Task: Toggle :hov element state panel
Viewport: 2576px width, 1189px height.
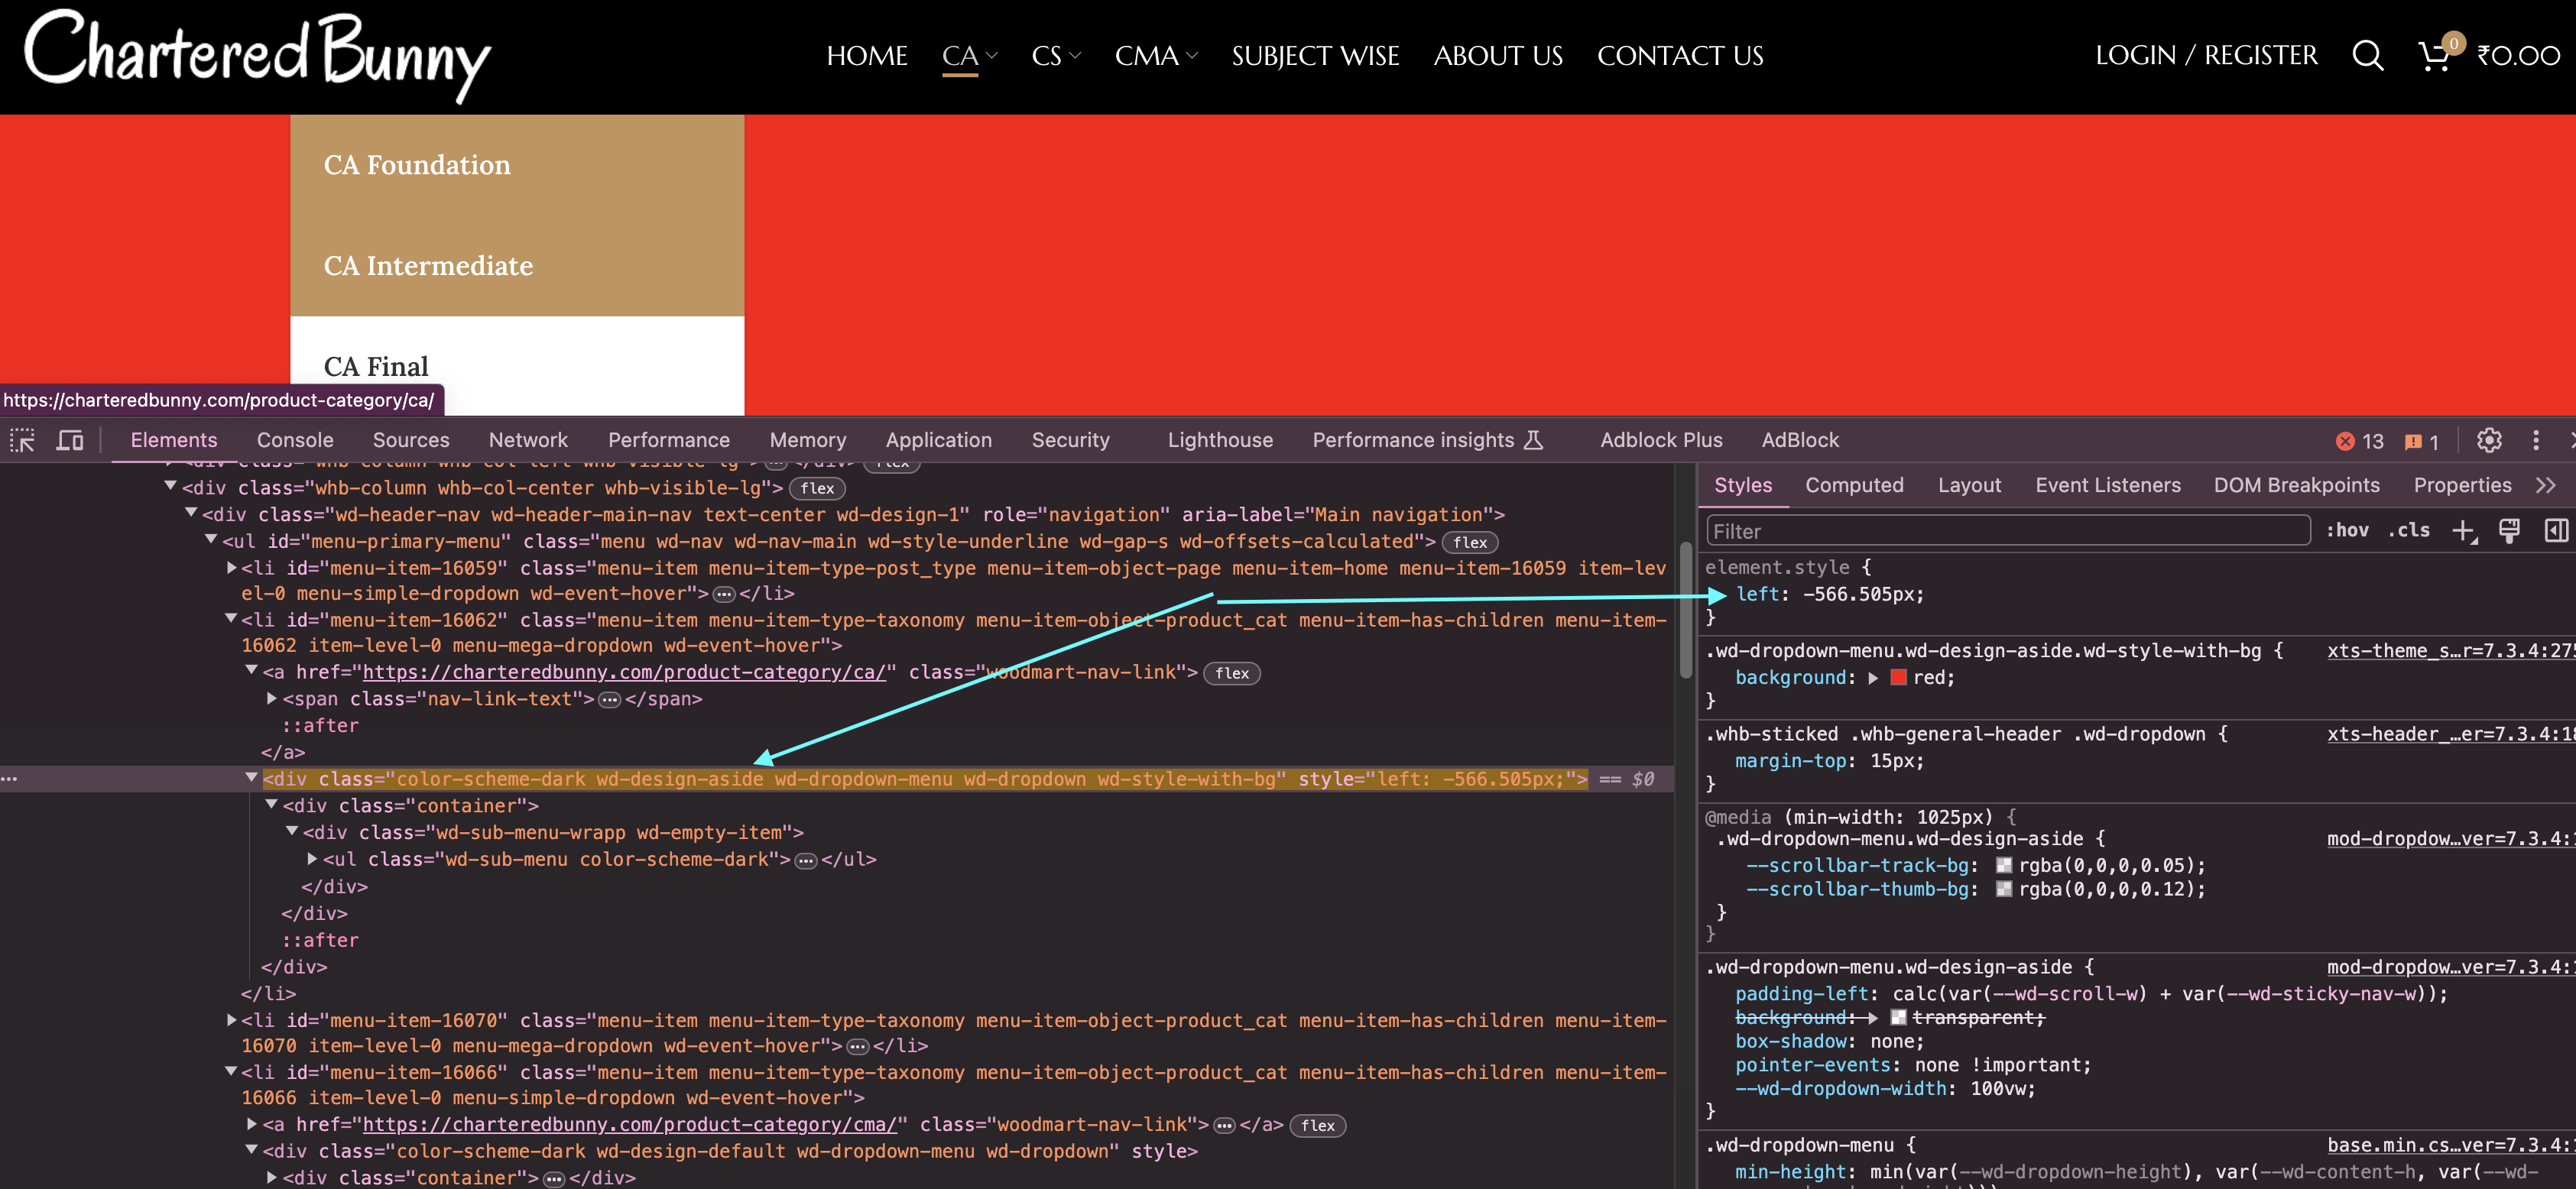Action: tap(2346, 531)
